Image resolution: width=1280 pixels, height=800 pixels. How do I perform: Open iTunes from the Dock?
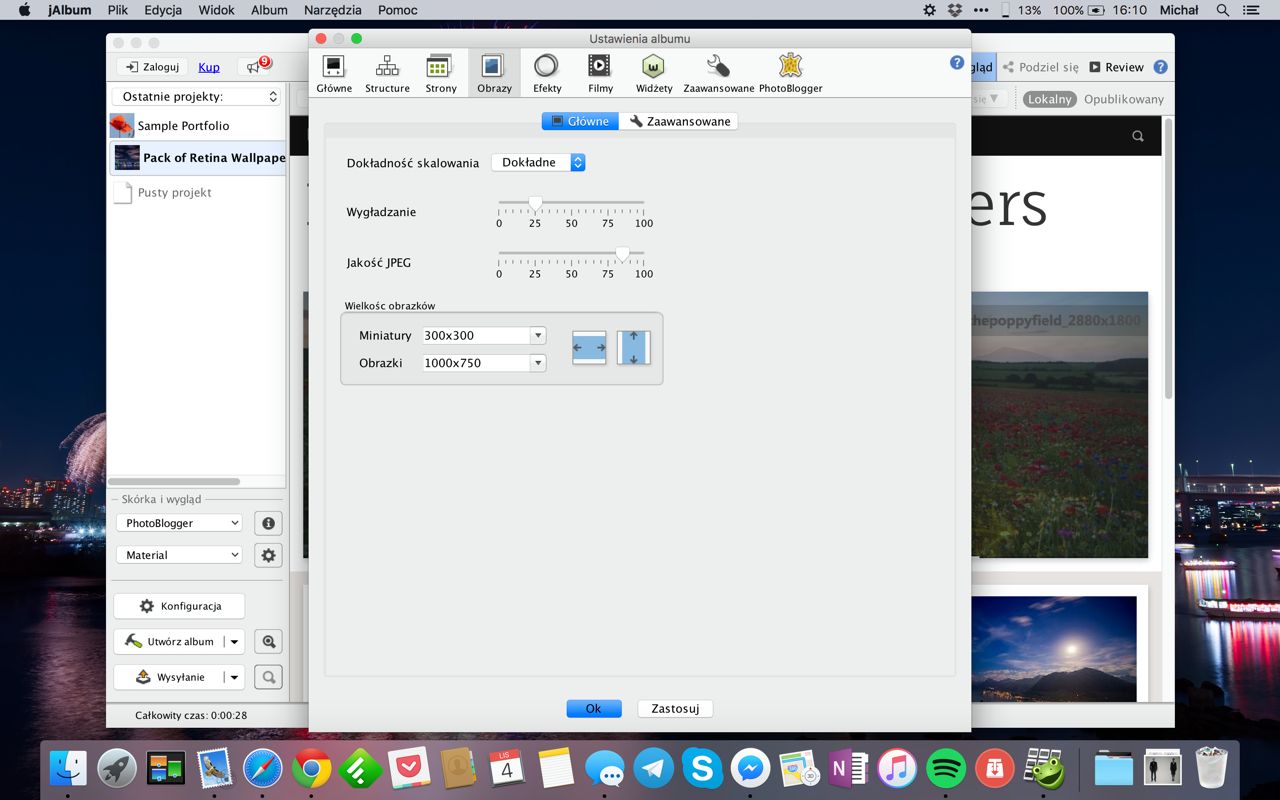pyautogui.click(x=897, y=769)
